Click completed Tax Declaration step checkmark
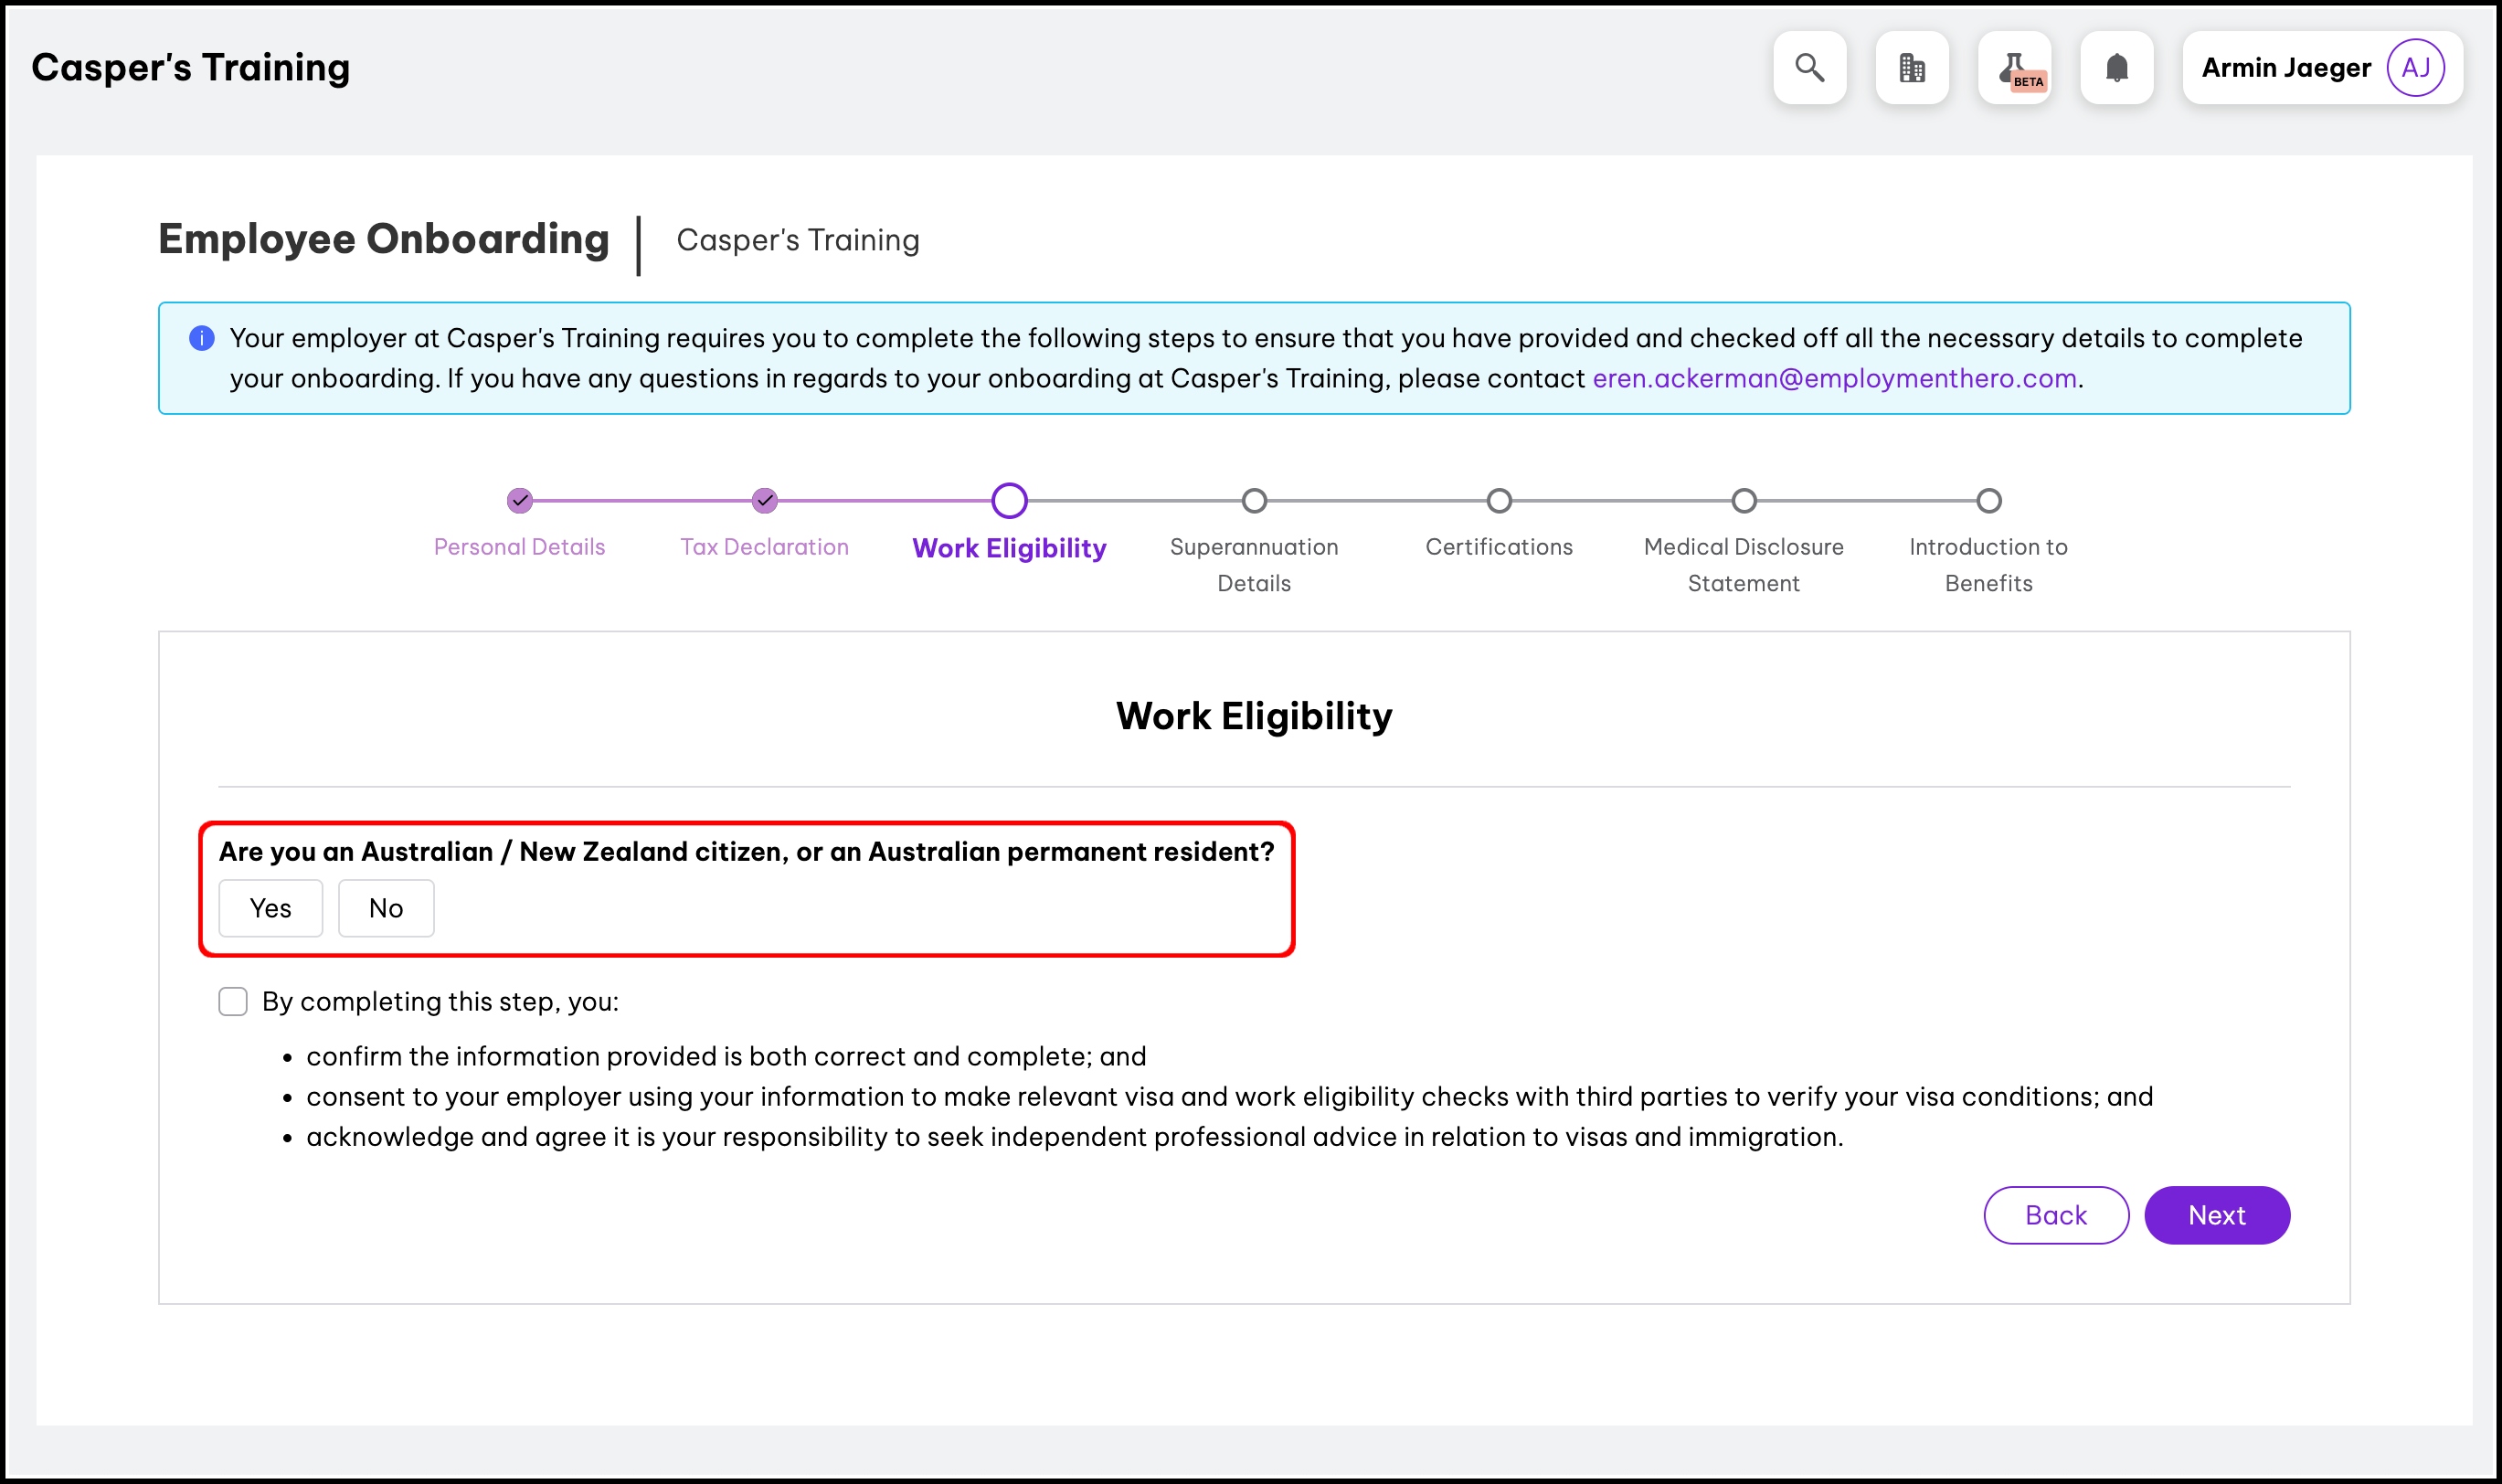The height and width of the screenshot is (1484, 2502). 765,500
